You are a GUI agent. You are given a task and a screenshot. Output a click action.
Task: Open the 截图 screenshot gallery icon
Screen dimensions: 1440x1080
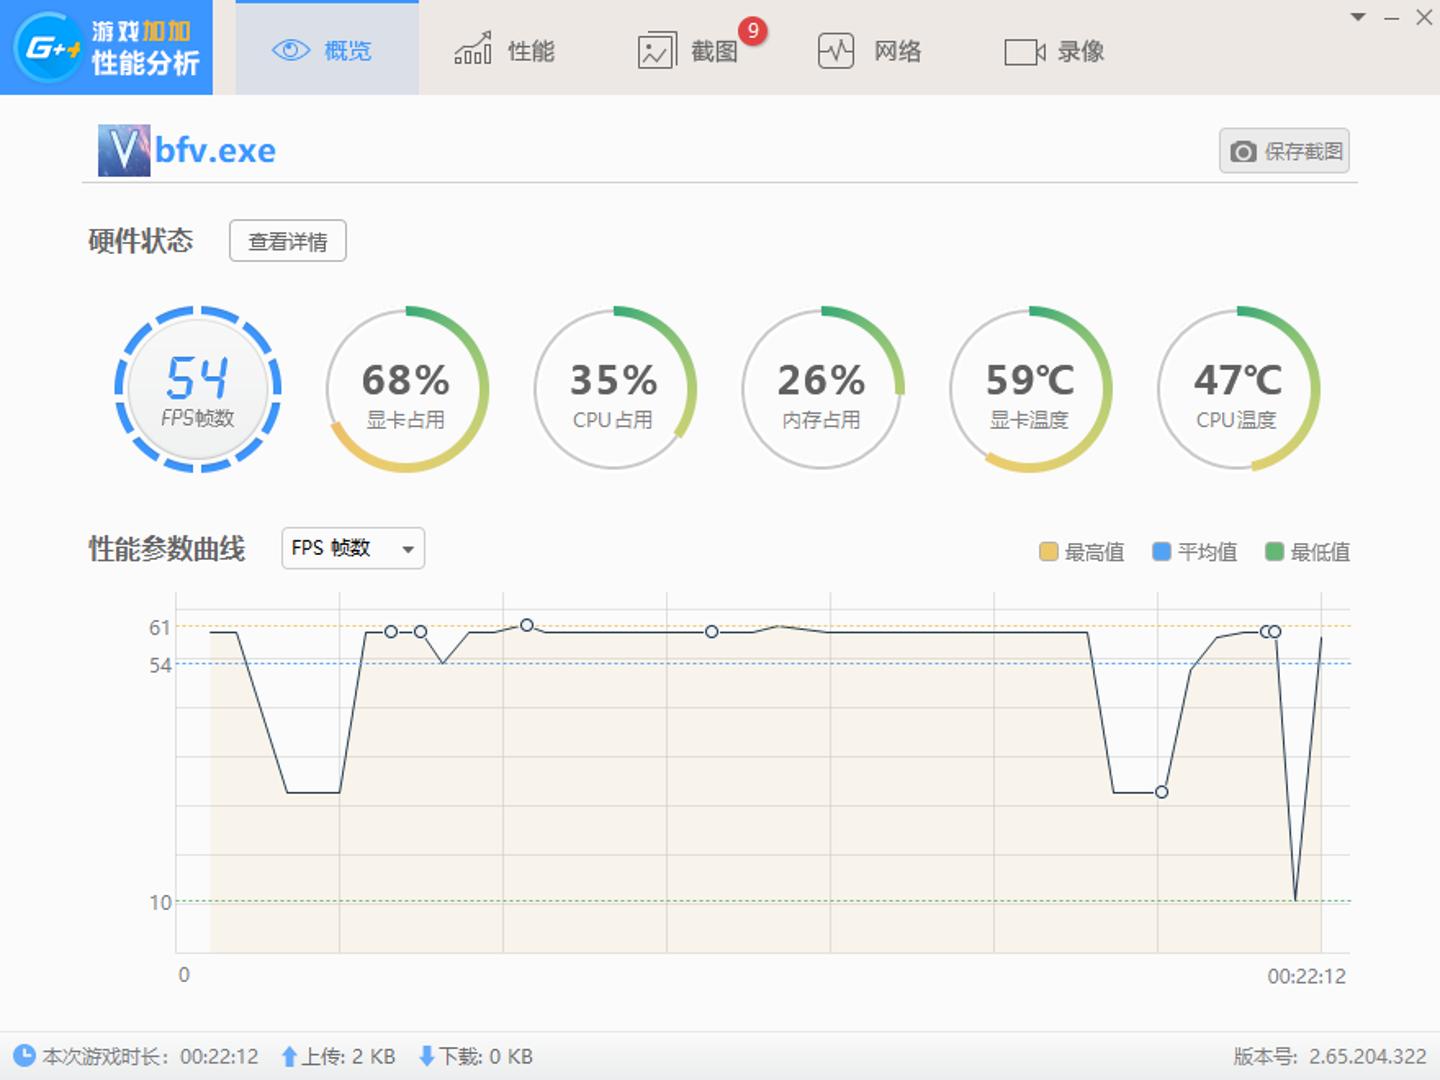655,50
